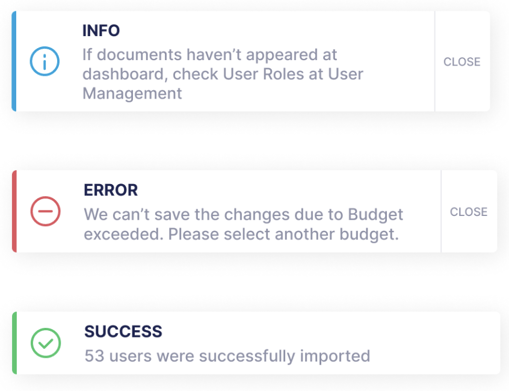The width and height of the screenshot is (509, 391).
Task: Click the 53 users imported message
Action: tap(227, 356)
